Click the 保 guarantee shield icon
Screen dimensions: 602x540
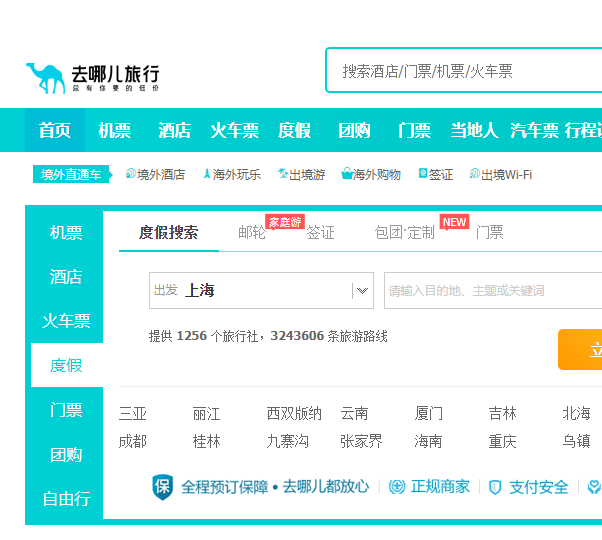tap(162, 487)
